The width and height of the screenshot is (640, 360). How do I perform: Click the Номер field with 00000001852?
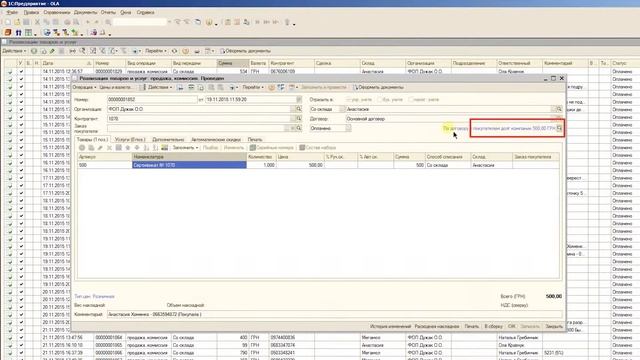(x=152, y=100)
